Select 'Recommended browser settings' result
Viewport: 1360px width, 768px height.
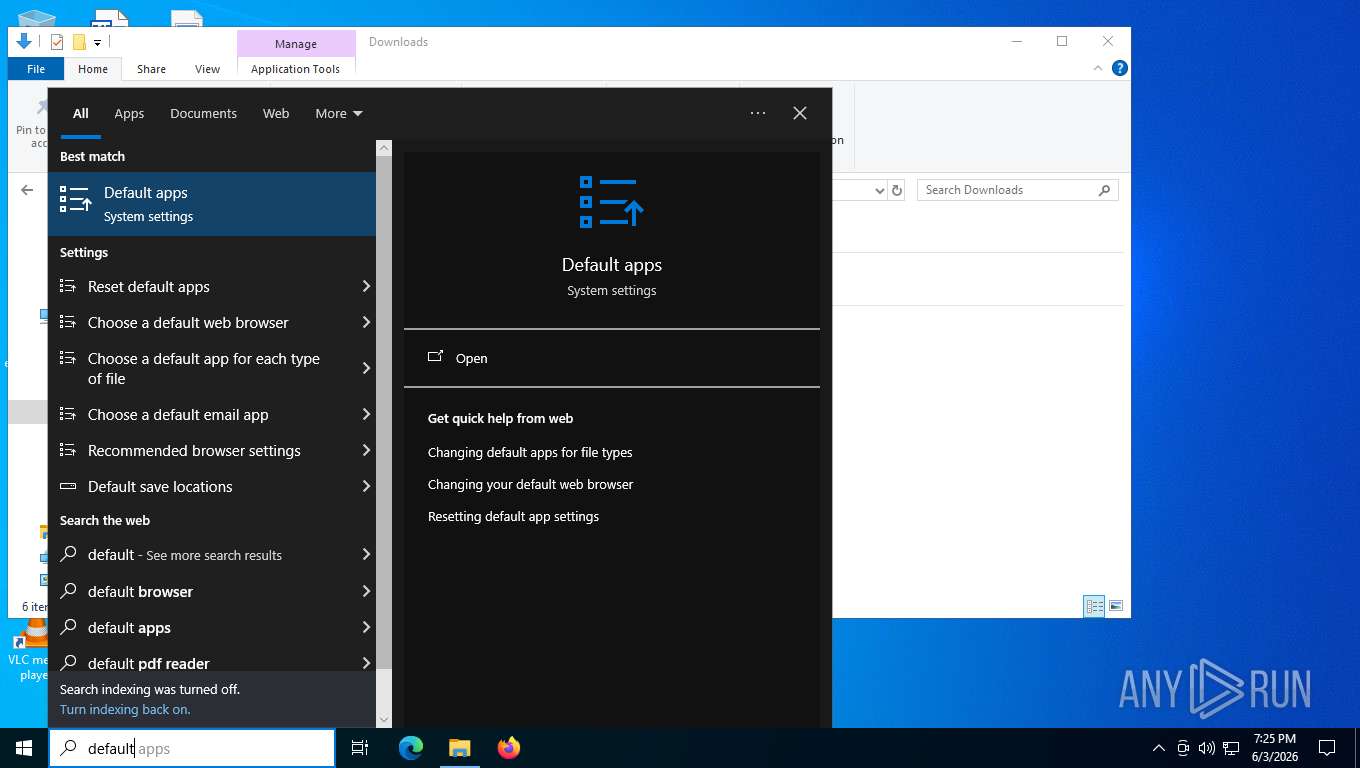pyautogui.click(x=212, y=451)
